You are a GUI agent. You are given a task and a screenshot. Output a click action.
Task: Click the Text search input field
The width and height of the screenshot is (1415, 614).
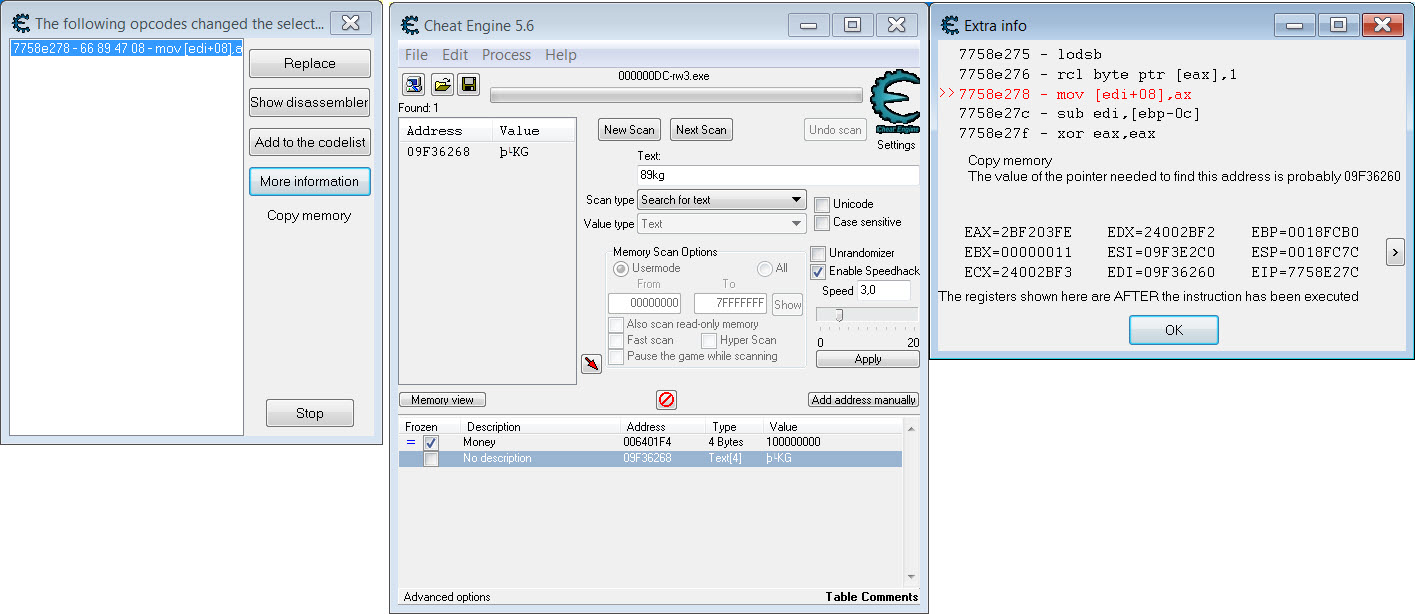(778, 175)
